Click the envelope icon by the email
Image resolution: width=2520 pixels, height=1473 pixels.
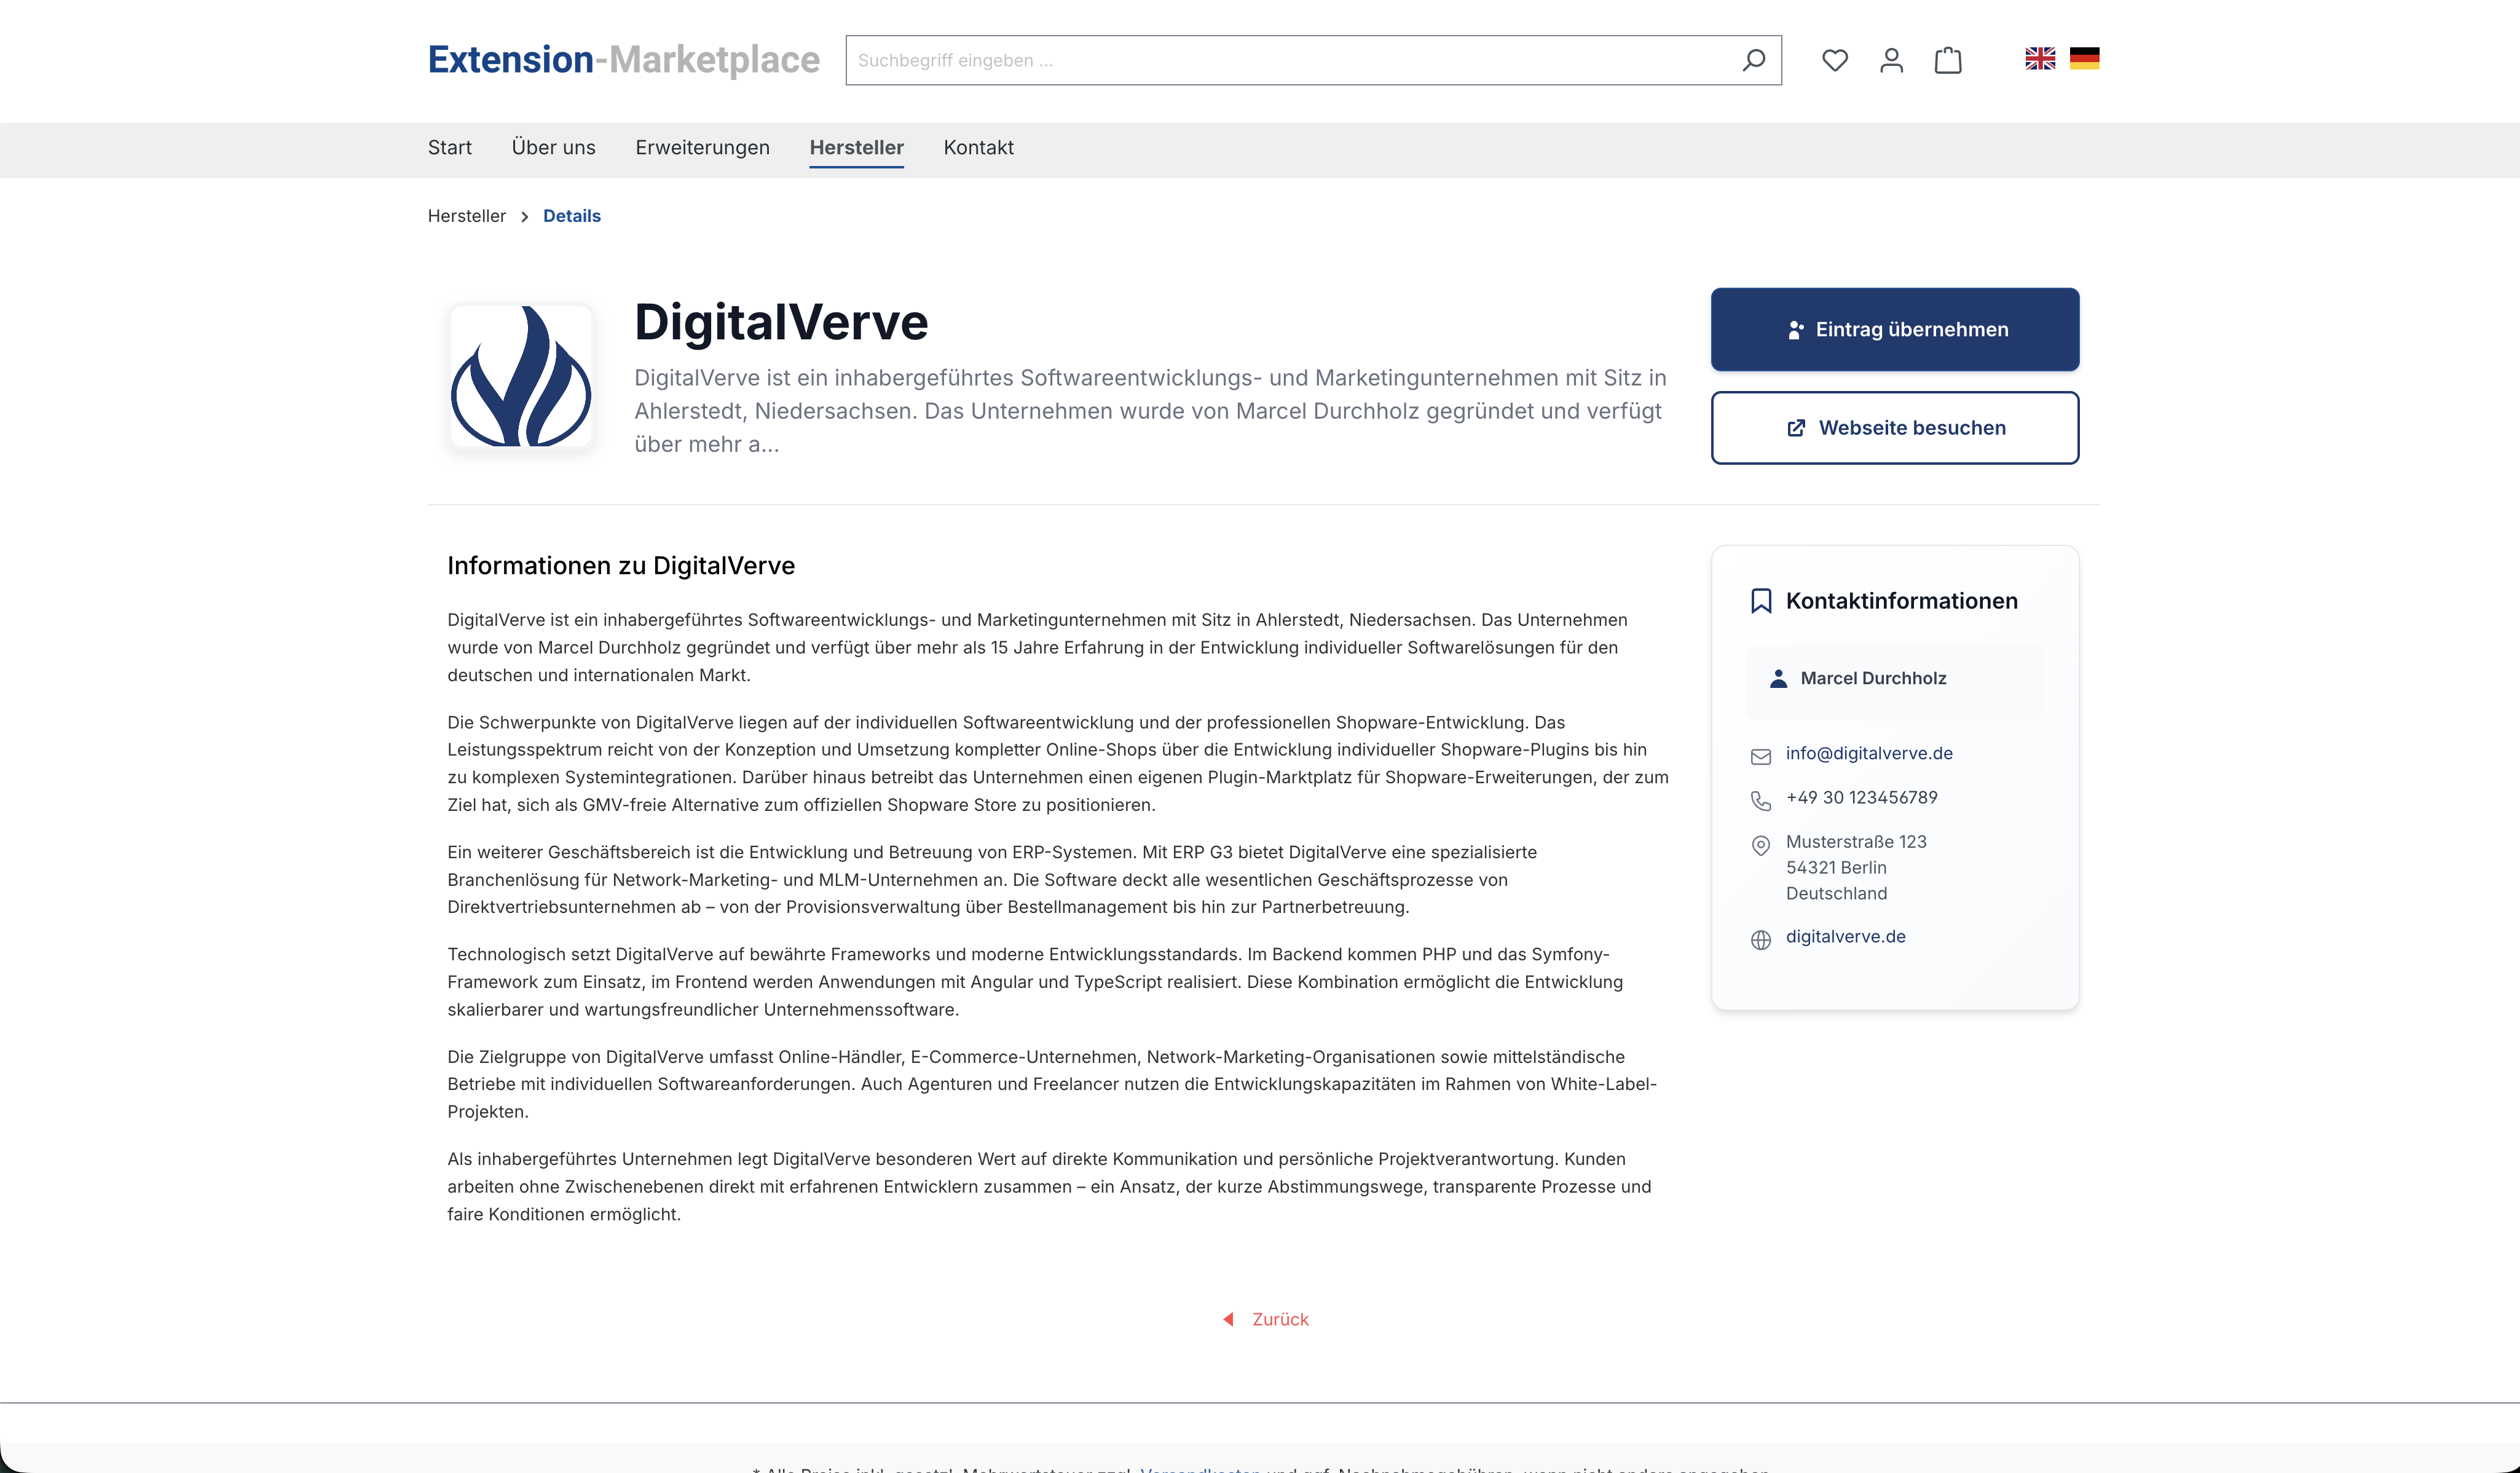click(x=1761, y=756)
